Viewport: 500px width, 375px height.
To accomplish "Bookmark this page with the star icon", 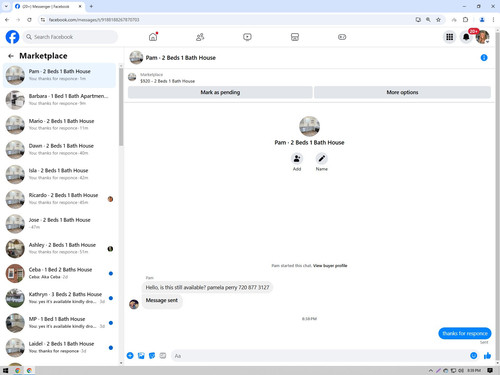I will pos(438,20).
